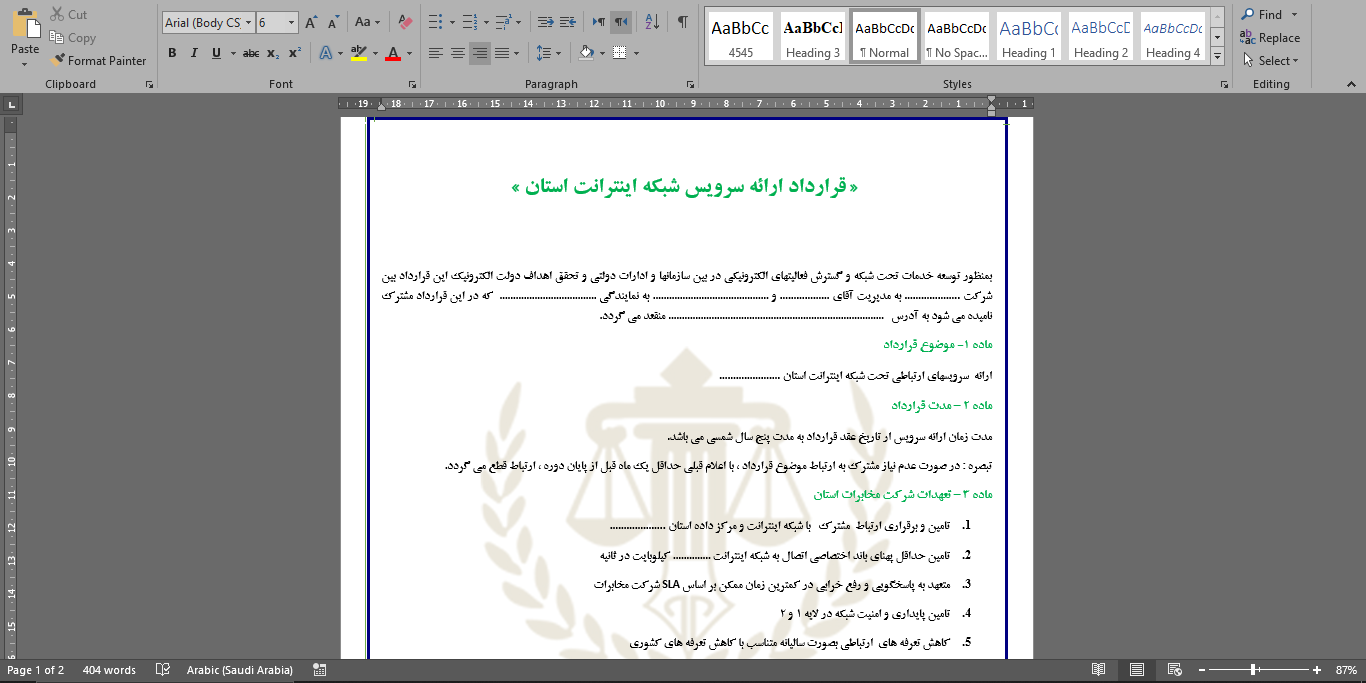The width and height of the screenshot is (1366, 683).
Task: Open Text Effects and Typography
Action: [326, 53]
